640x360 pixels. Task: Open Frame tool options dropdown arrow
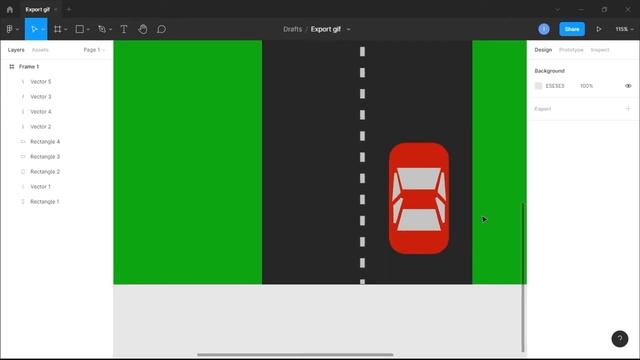(66, 29)
